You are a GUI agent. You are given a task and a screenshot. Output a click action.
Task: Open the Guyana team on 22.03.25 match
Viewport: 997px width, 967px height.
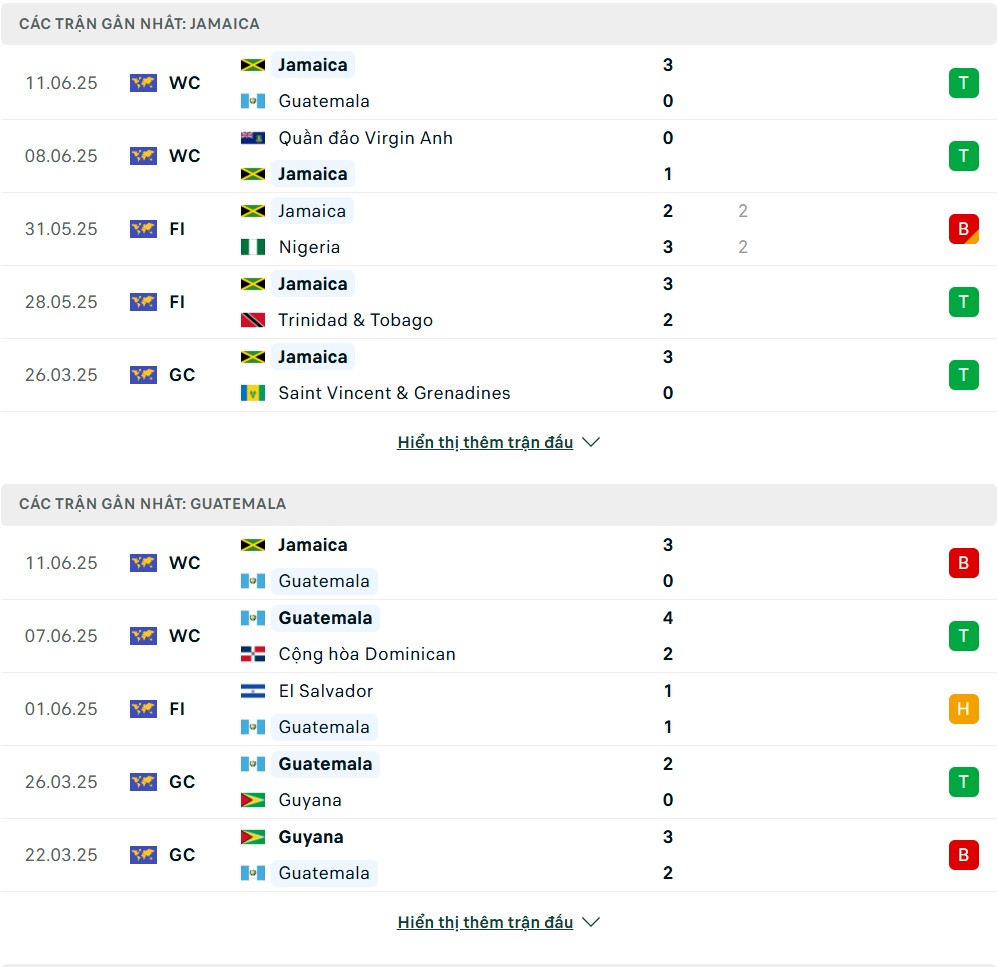pyautogui.click(x=311, y=837)
